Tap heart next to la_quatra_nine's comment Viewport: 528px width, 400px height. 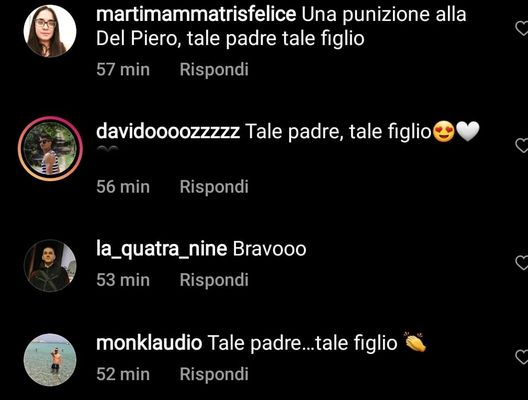(522, 262)
